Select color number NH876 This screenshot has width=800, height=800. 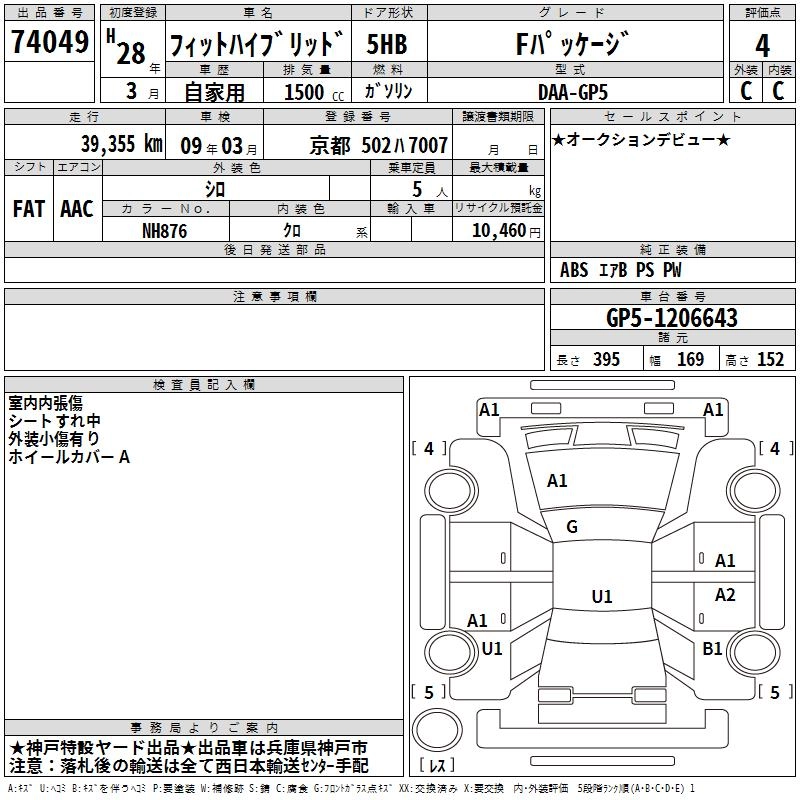pos(165,231)
